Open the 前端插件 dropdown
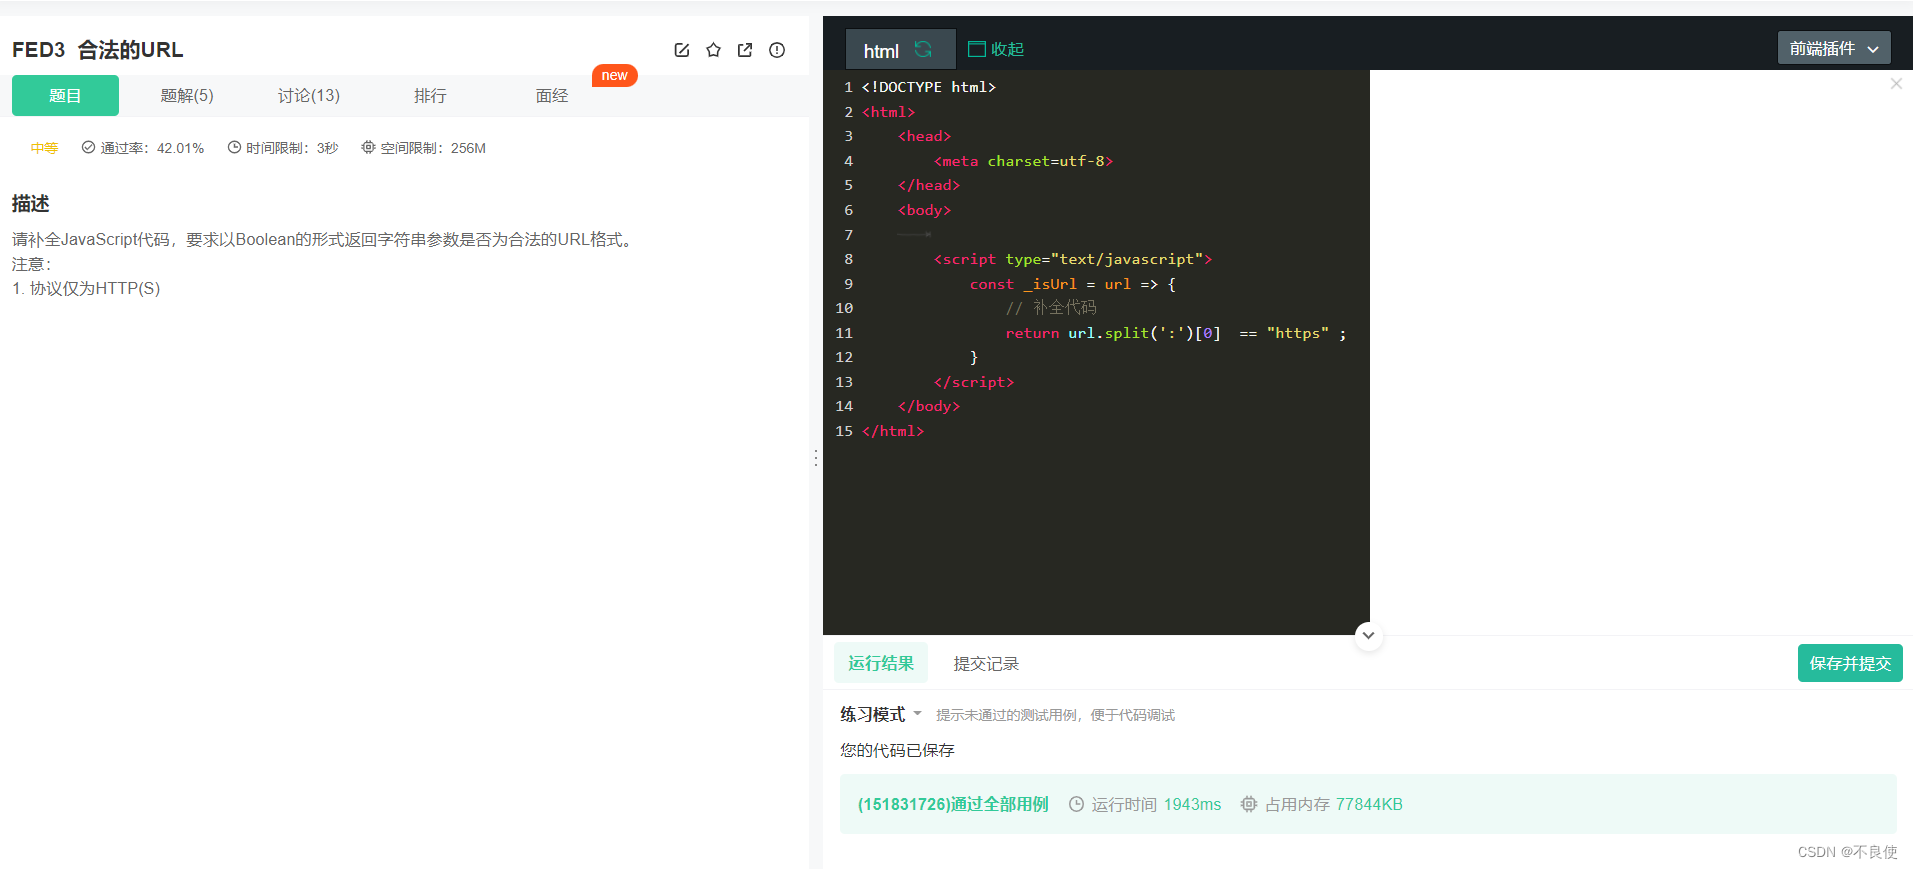The width and height of the screenshot is (1913, 869). pos(1833,48)
